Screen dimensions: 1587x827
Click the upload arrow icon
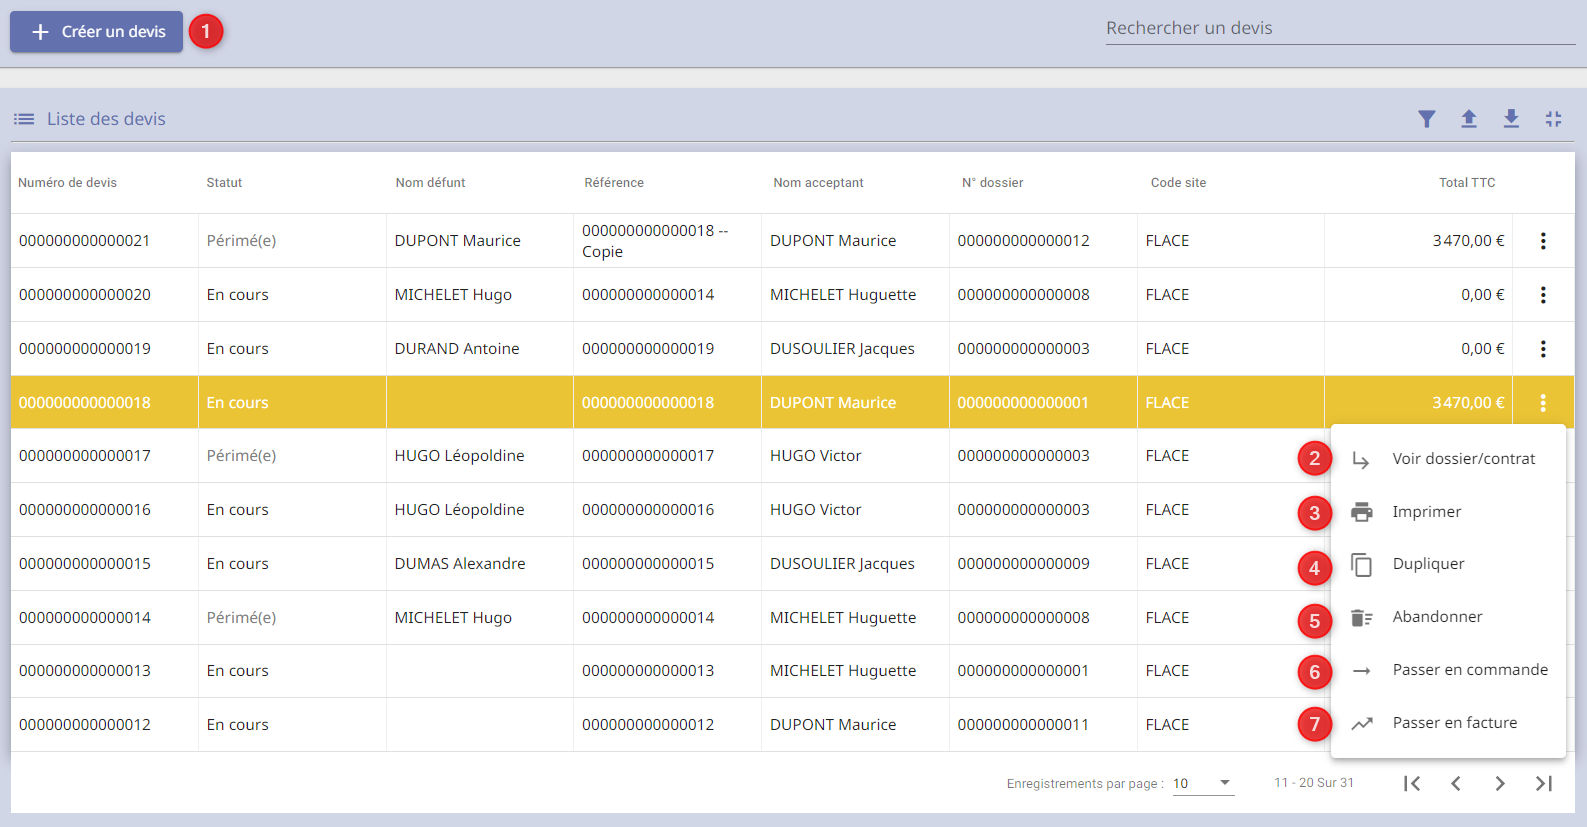click(1469, 119)
